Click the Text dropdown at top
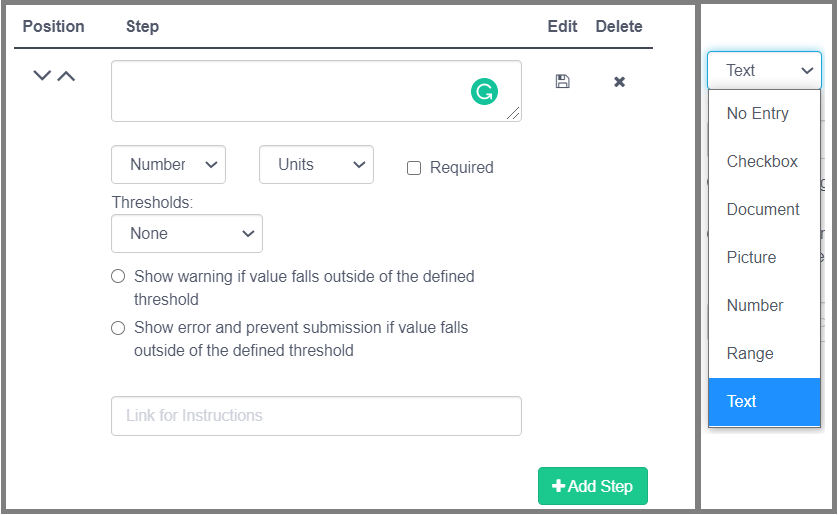838x515 pixels. pos(764,70)
